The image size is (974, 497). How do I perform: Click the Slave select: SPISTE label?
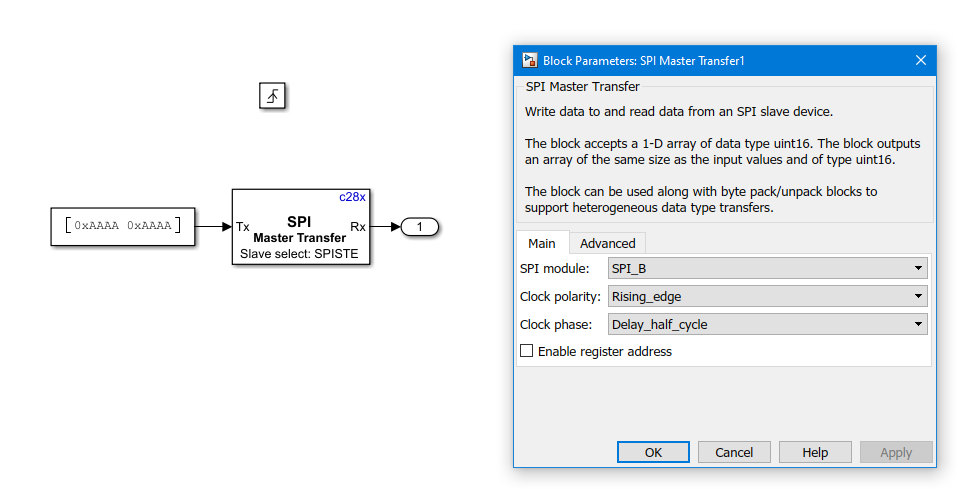pos(300,255)
